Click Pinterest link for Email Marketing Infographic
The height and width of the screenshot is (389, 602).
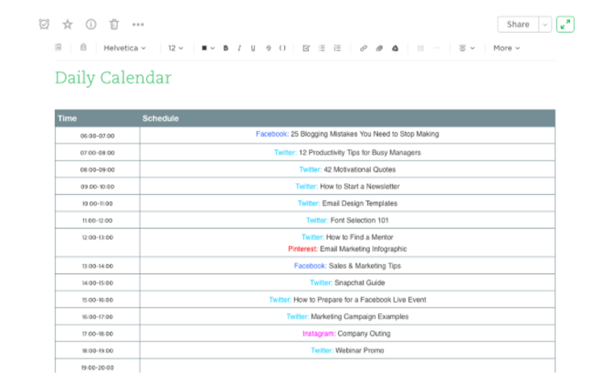(x=303, y=249)
